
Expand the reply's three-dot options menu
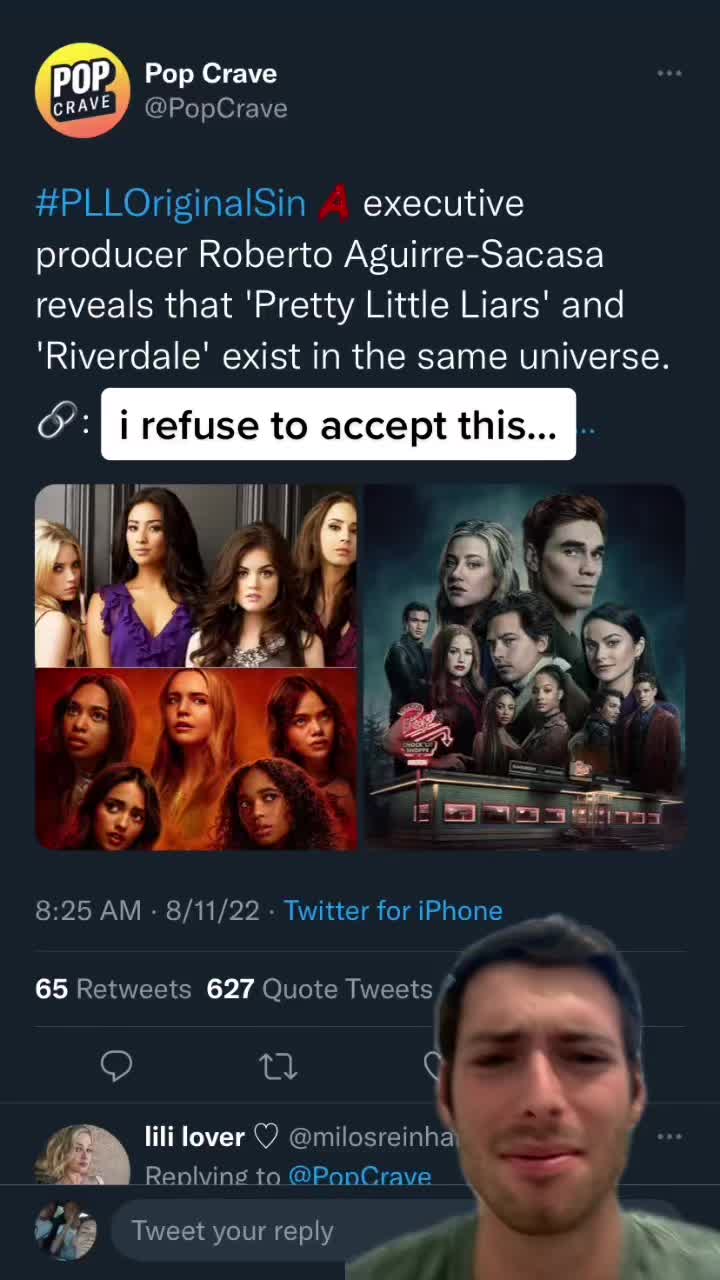pos(669,1136)
